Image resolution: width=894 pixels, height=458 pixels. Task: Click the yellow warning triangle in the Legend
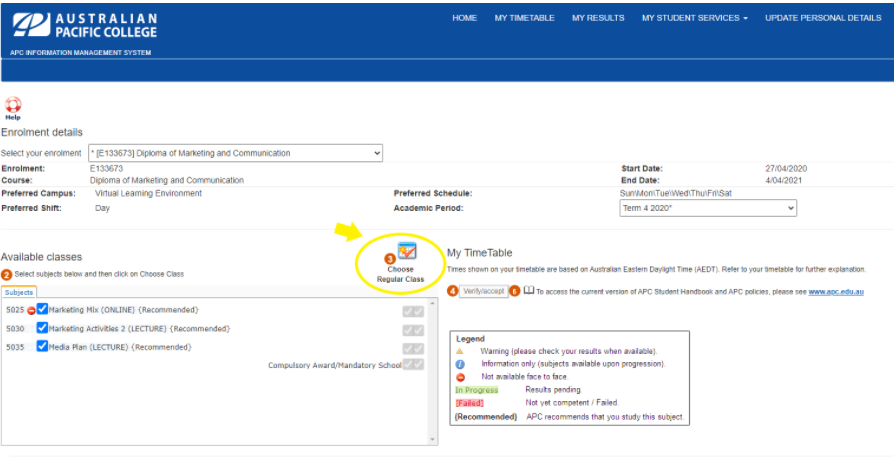[x=460, y=351]
